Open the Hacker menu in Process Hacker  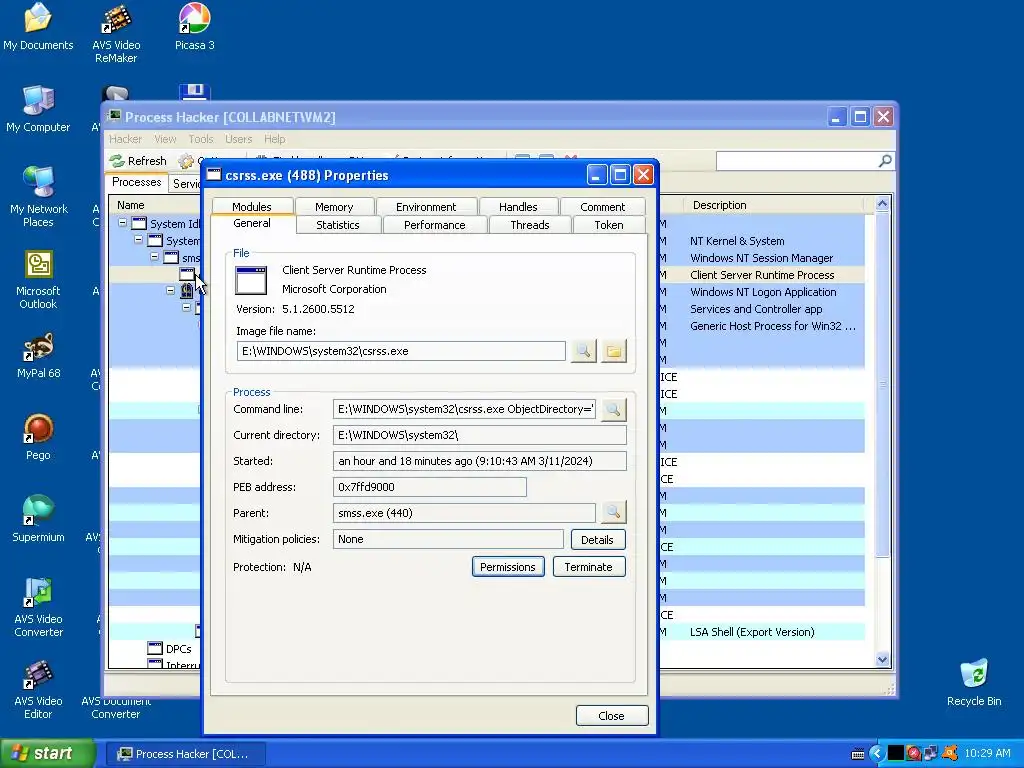click(125, 139)
